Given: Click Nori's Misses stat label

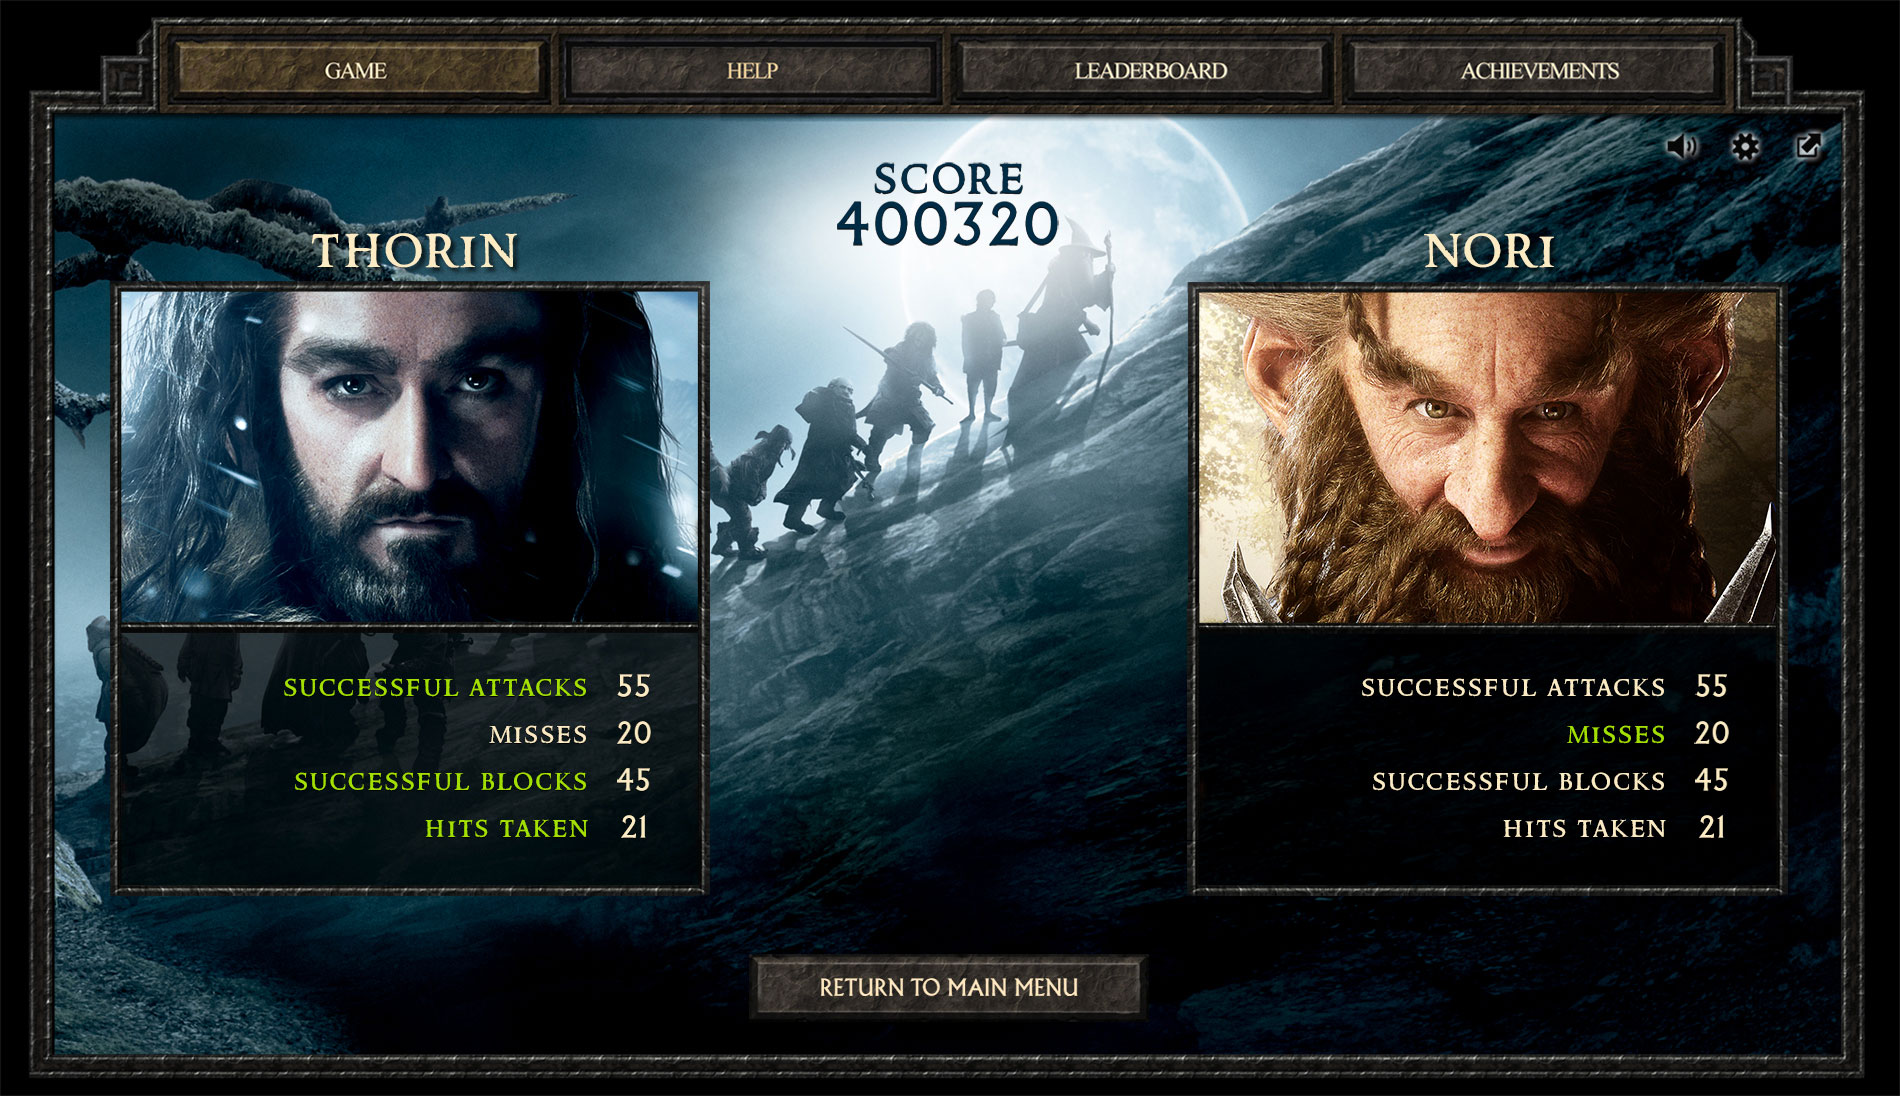Looking at the screenshot, I should pos(1616,734).
